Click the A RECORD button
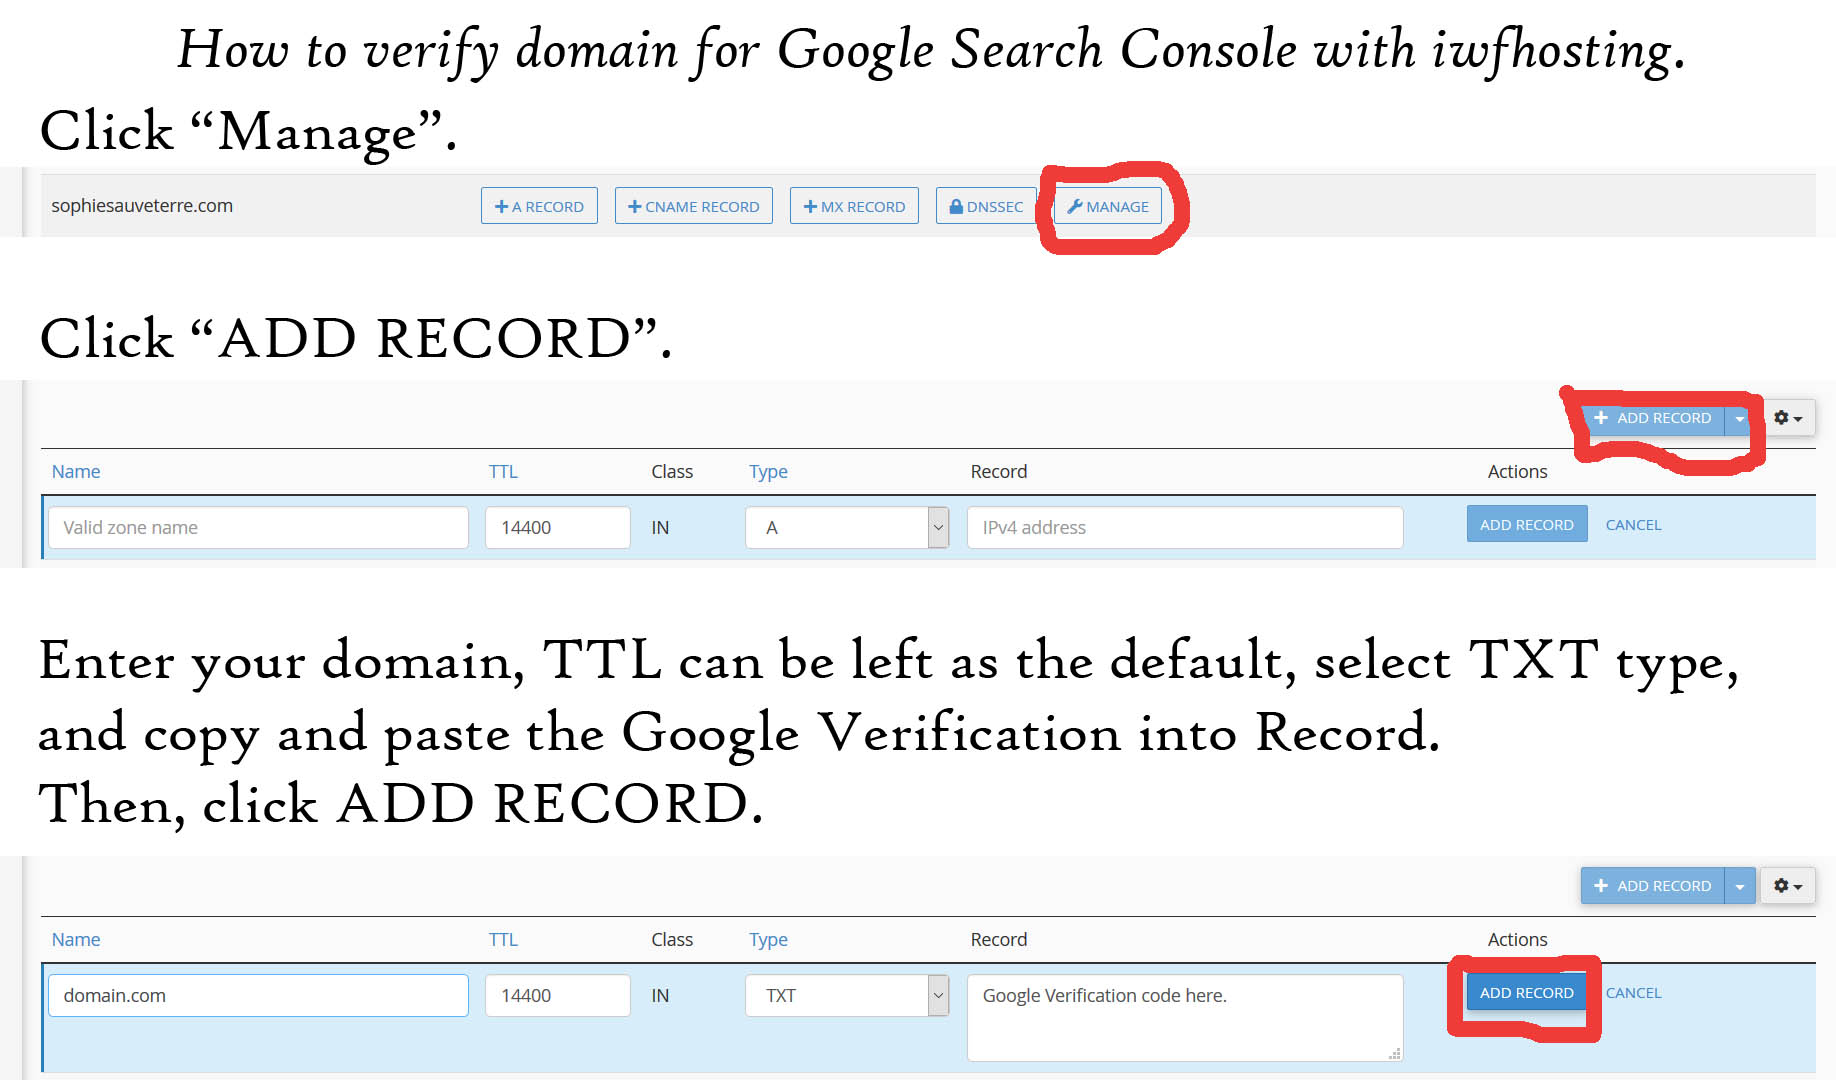 pos(539,206)
